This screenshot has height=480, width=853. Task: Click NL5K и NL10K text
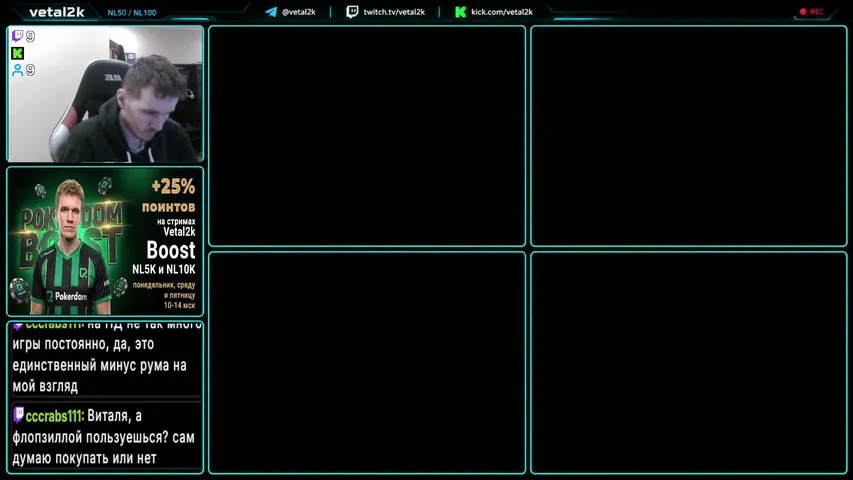[x=163, y=269]
